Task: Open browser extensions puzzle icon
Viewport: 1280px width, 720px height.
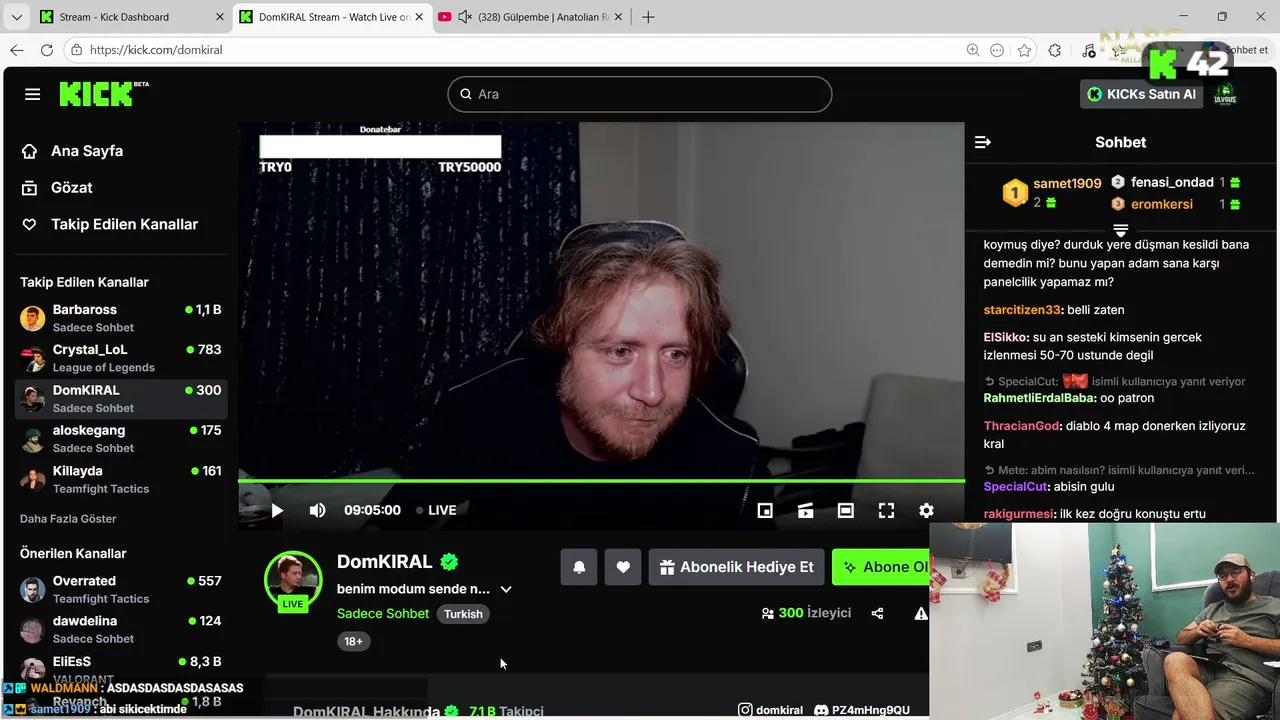Action: (x=1055, y=50)
